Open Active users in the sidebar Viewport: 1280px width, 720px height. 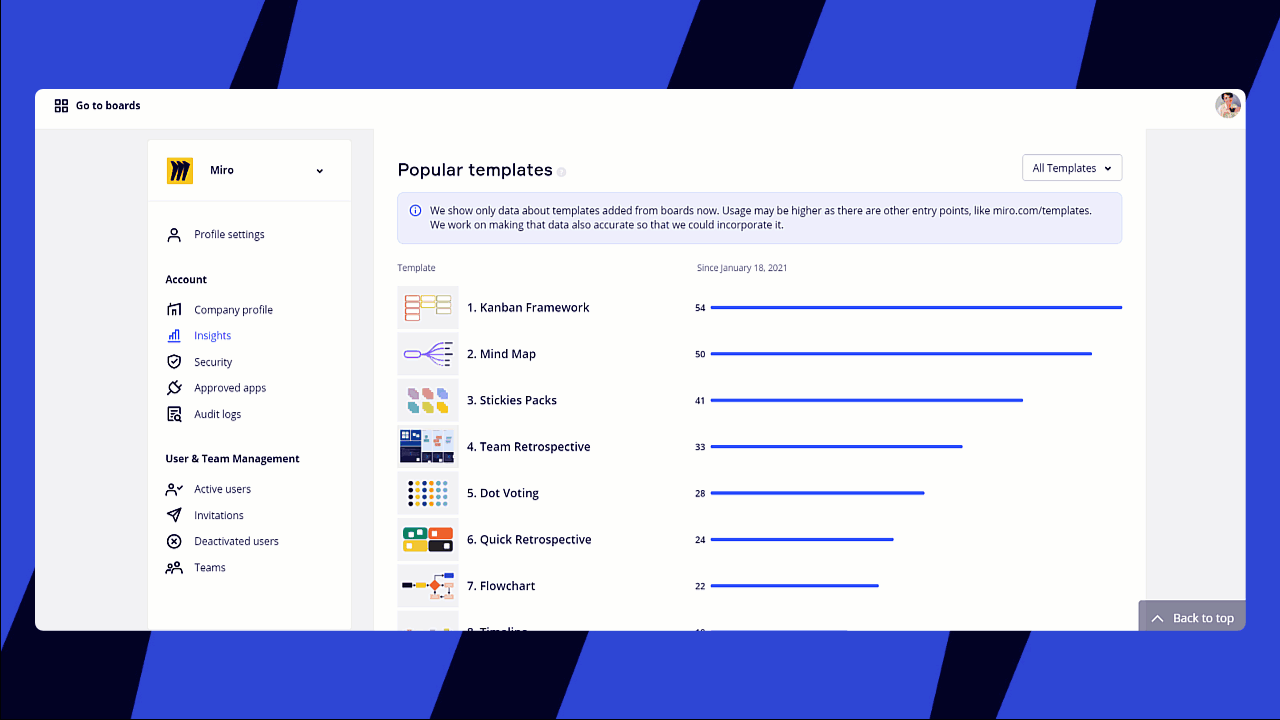222,489
